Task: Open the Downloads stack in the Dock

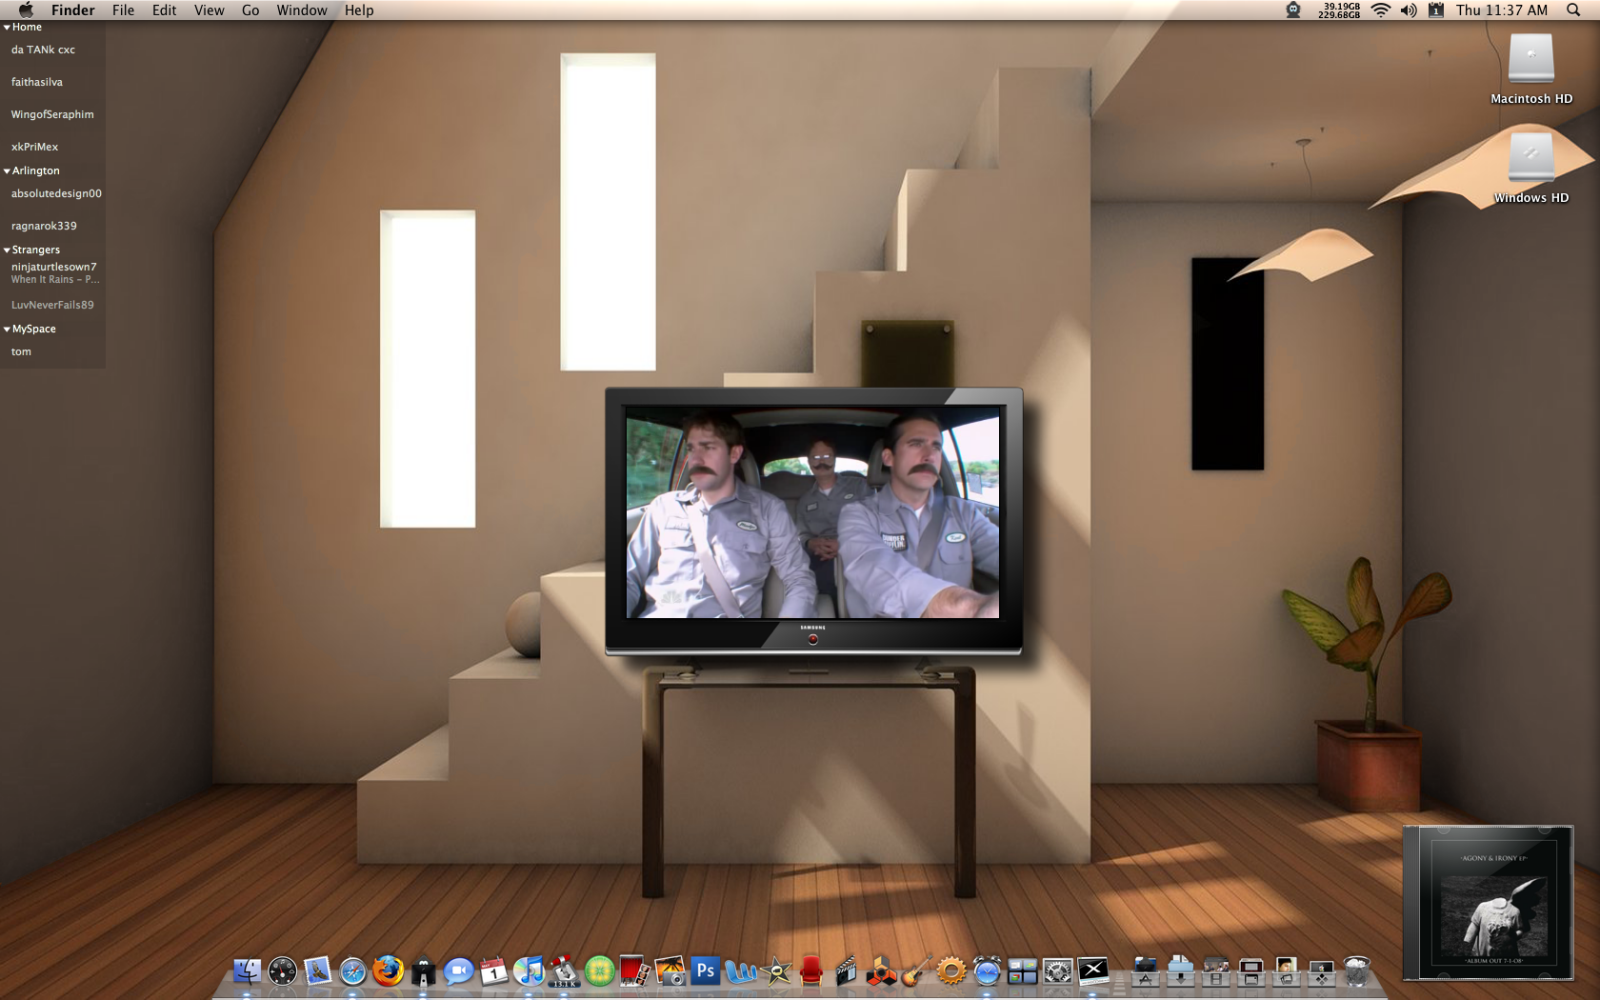Action: pos(1180,970)
